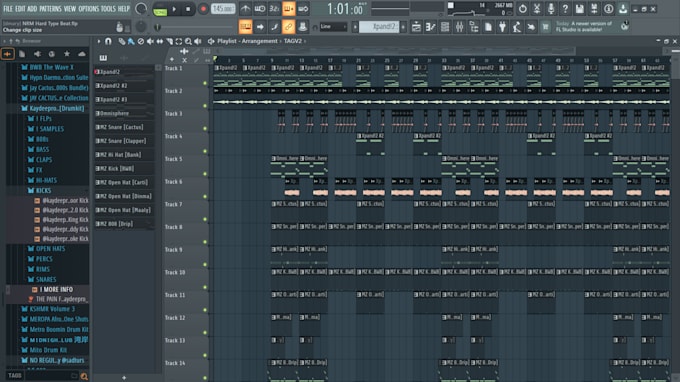Collapse the Kaydeepro Drumkit folder
680x382 pixels.
(x=56, y=108)
